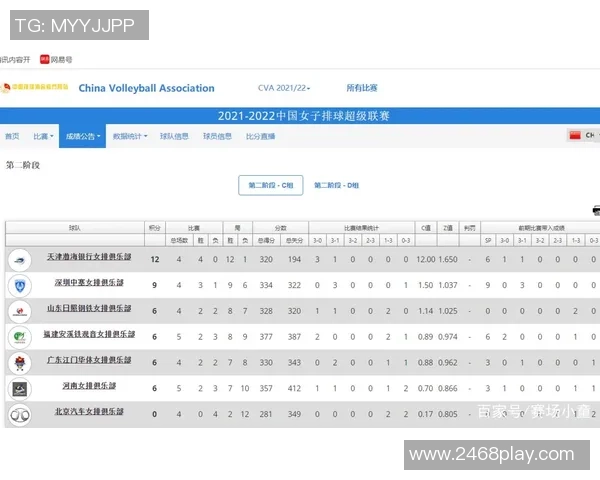Click the Fujian Anxi Tieguanyin team logo
Image resolution: width=600 pixels, height=480 pixels.
click(x=19, y=337)
